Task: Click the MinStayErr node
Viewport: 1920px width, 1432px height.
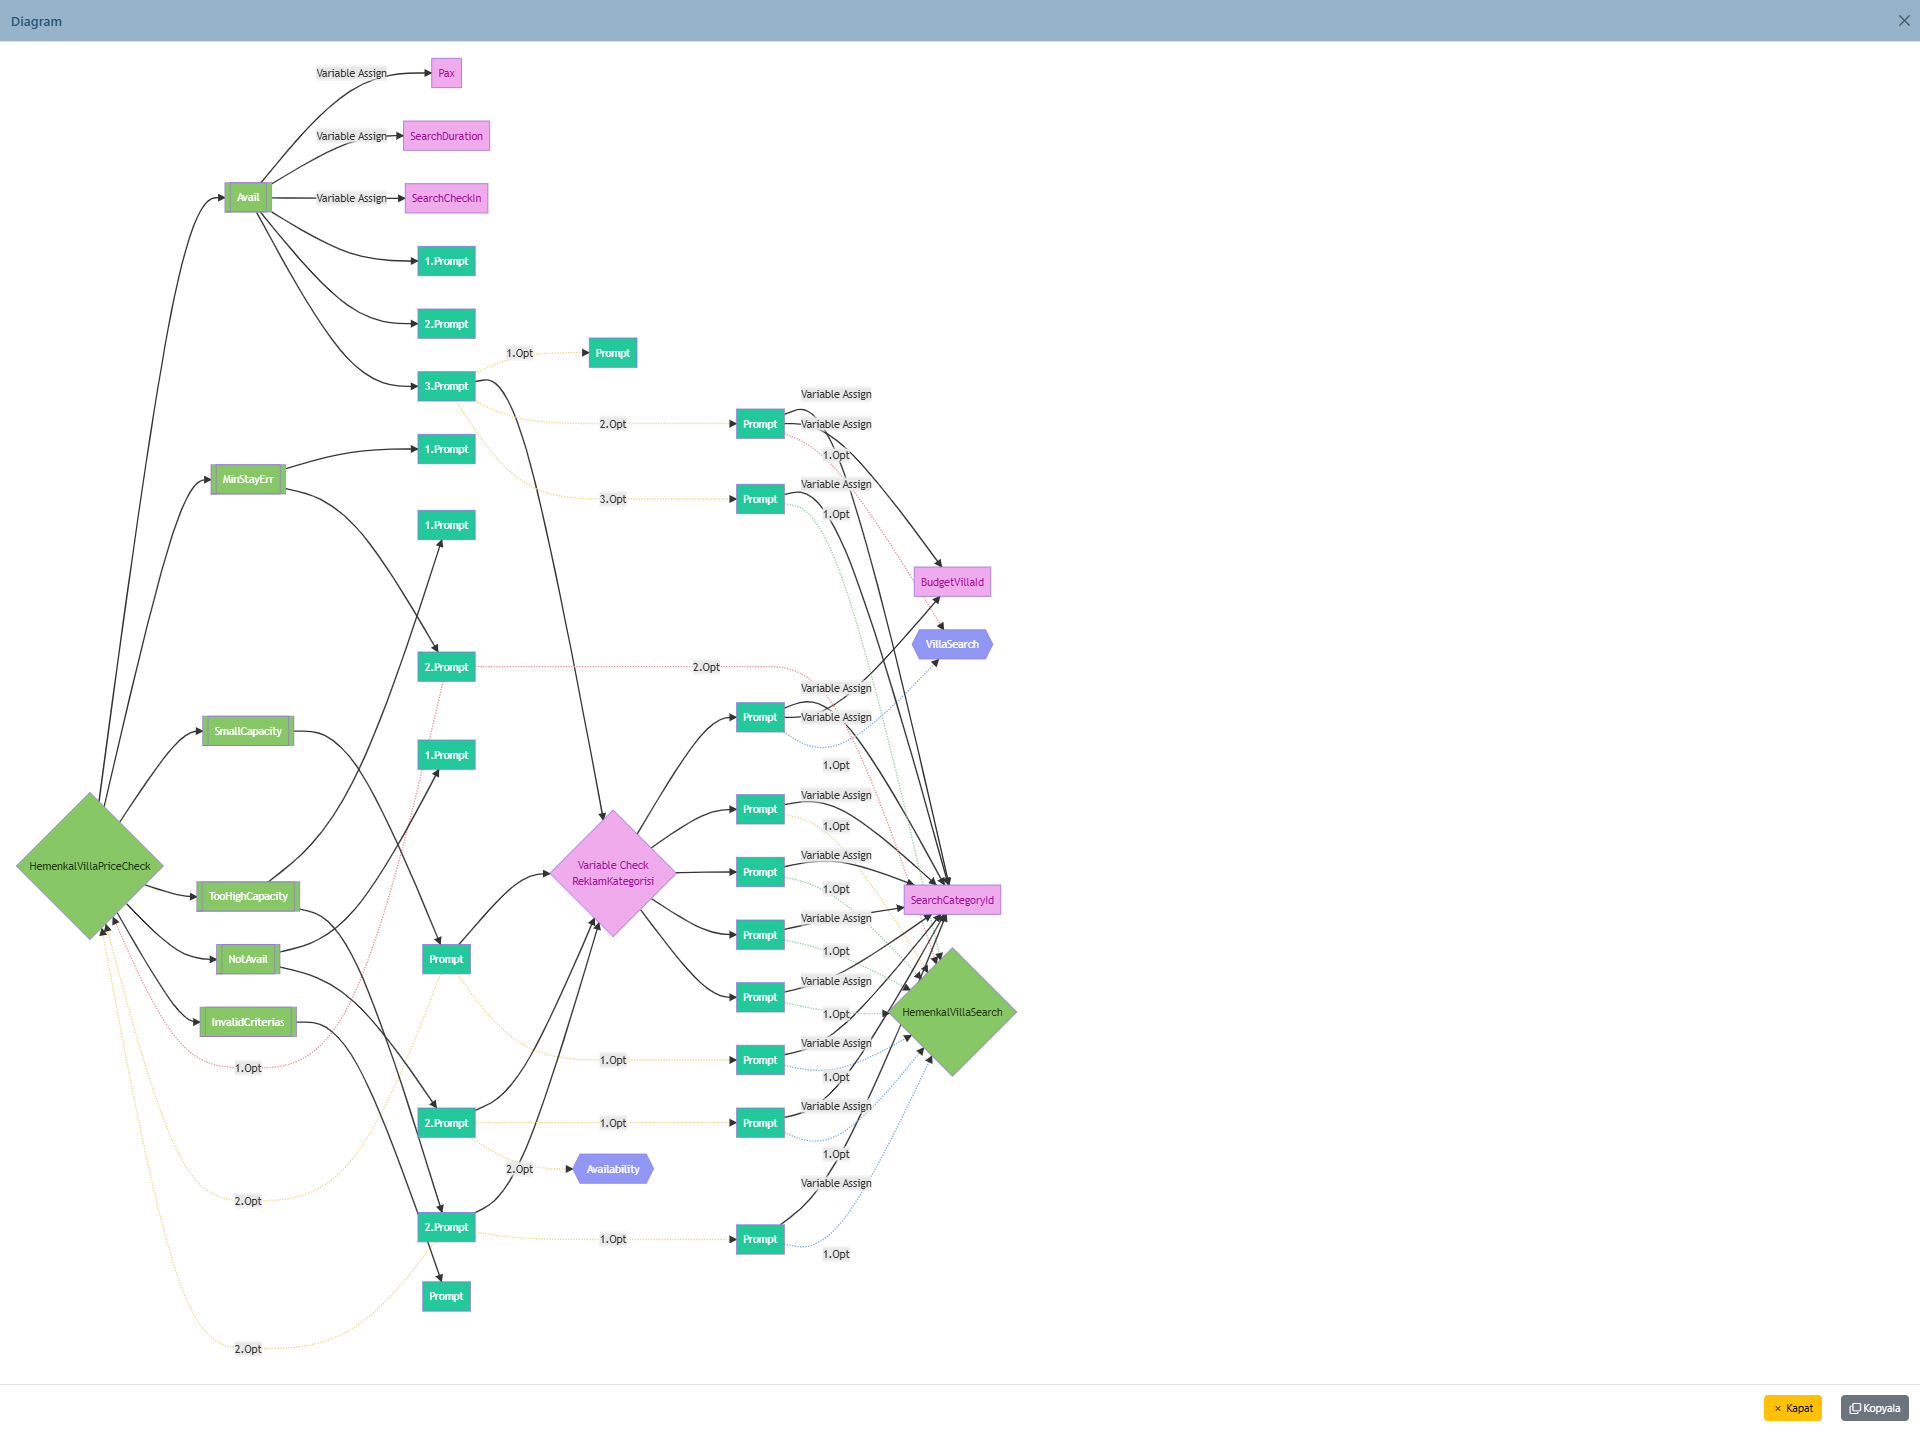Action: [x=248, y=479]
